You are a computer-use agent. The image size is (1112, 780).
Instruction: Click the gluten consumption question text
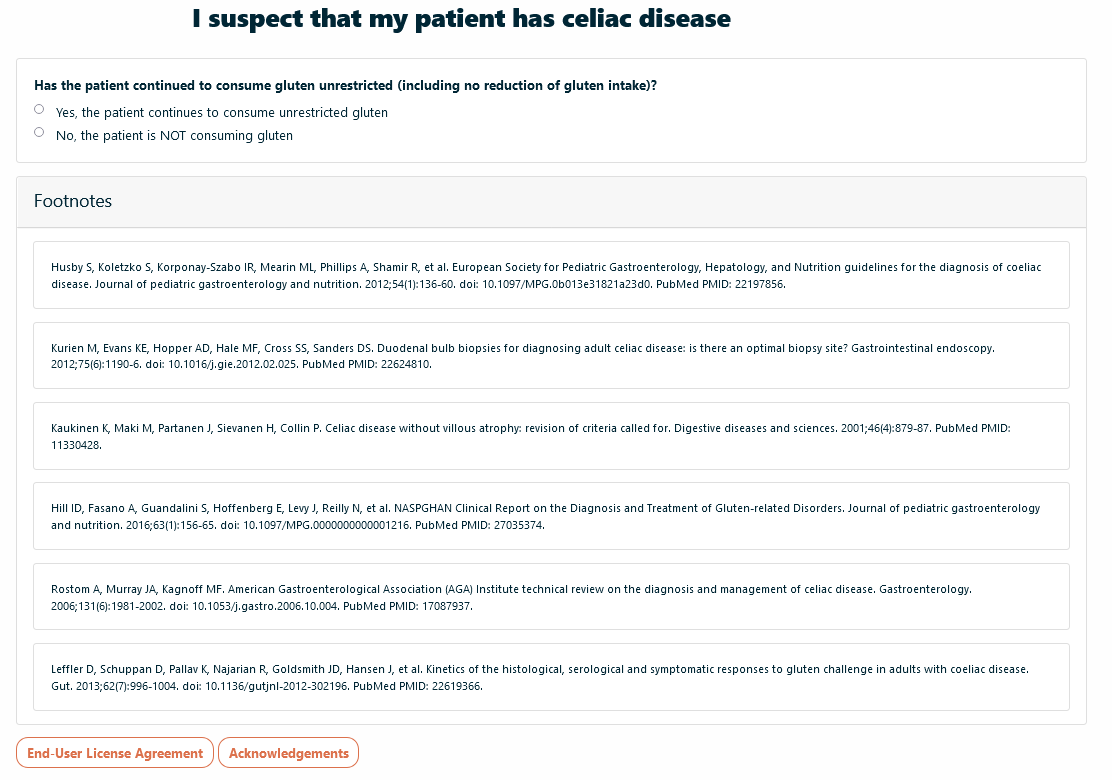[x=345, y=86]
